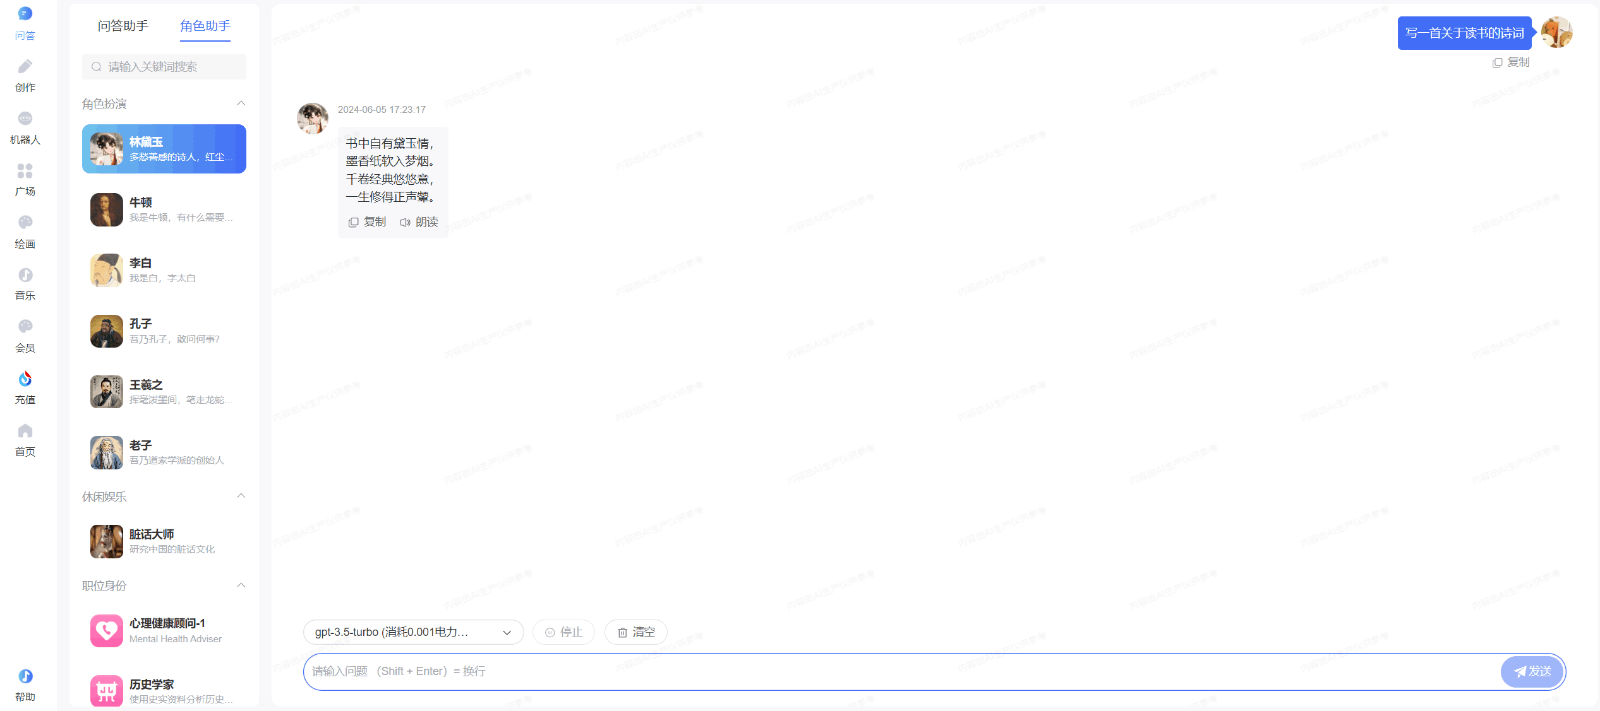Open the 创作 writing section in sidebar
1600x711 pixels.
(25, 75)
